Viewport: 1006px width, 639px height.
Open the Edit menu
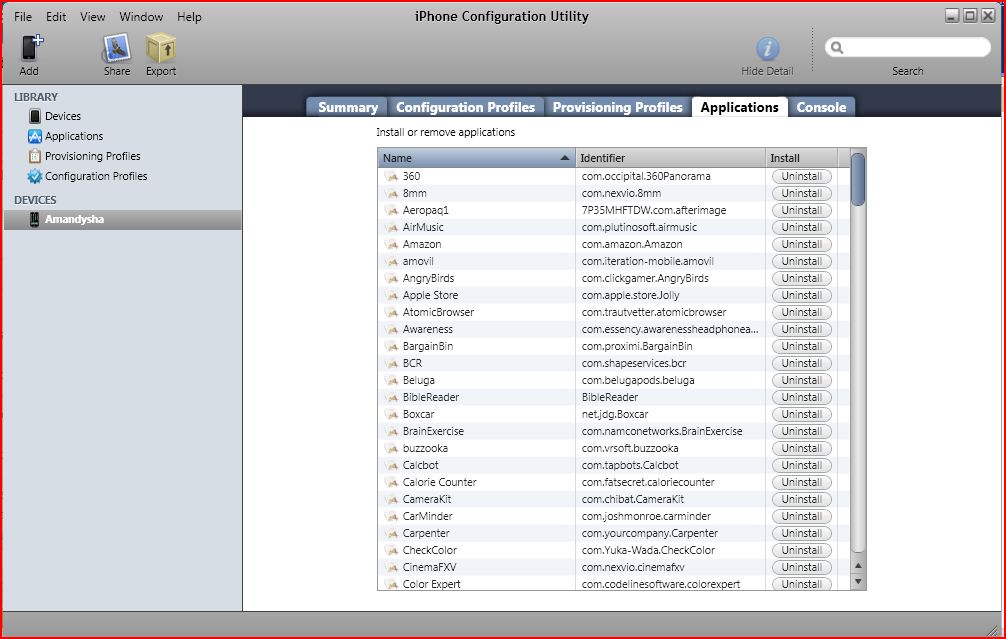click(x=56, y=17)
